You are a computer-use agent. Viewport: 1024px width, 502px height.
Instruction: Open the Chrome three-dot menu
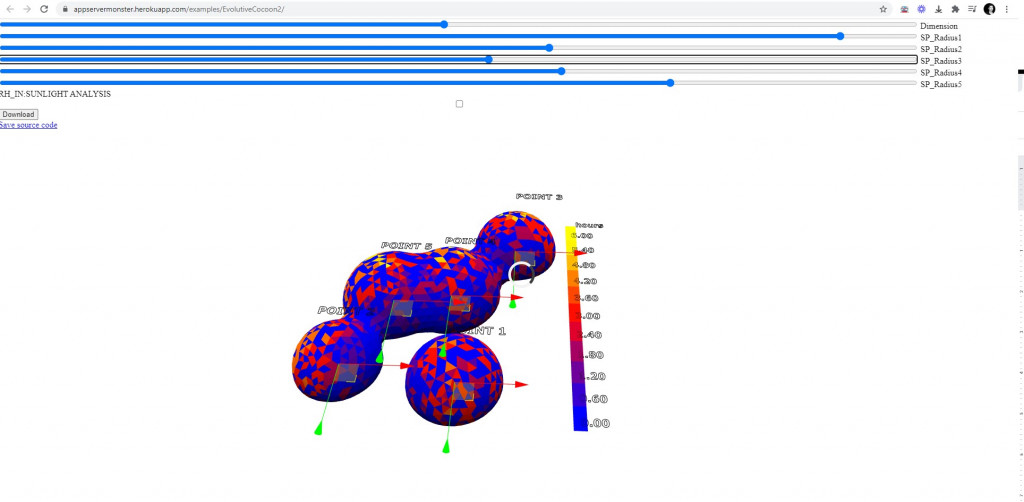[x=1007, y=8]
